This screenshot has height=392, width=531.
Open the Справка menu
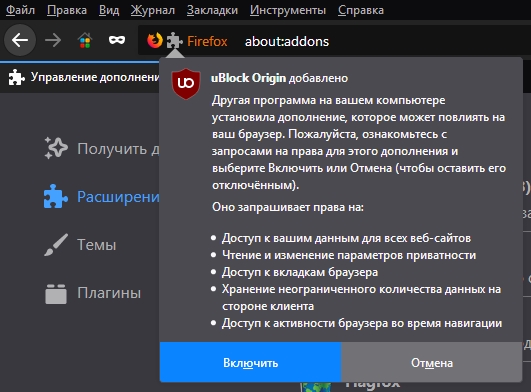(x=361, y=10)
